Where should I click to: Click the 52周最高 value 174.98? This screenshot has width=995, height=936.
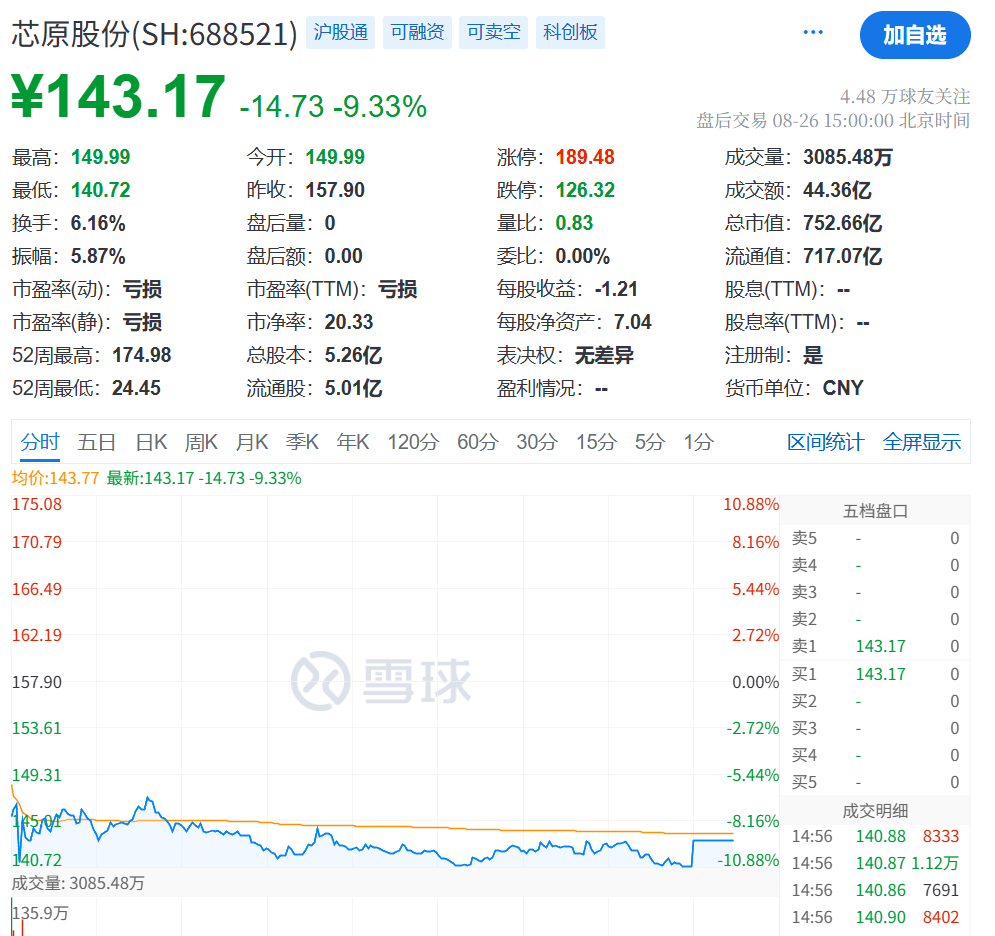pyautogui.click(x=142, y=355)
